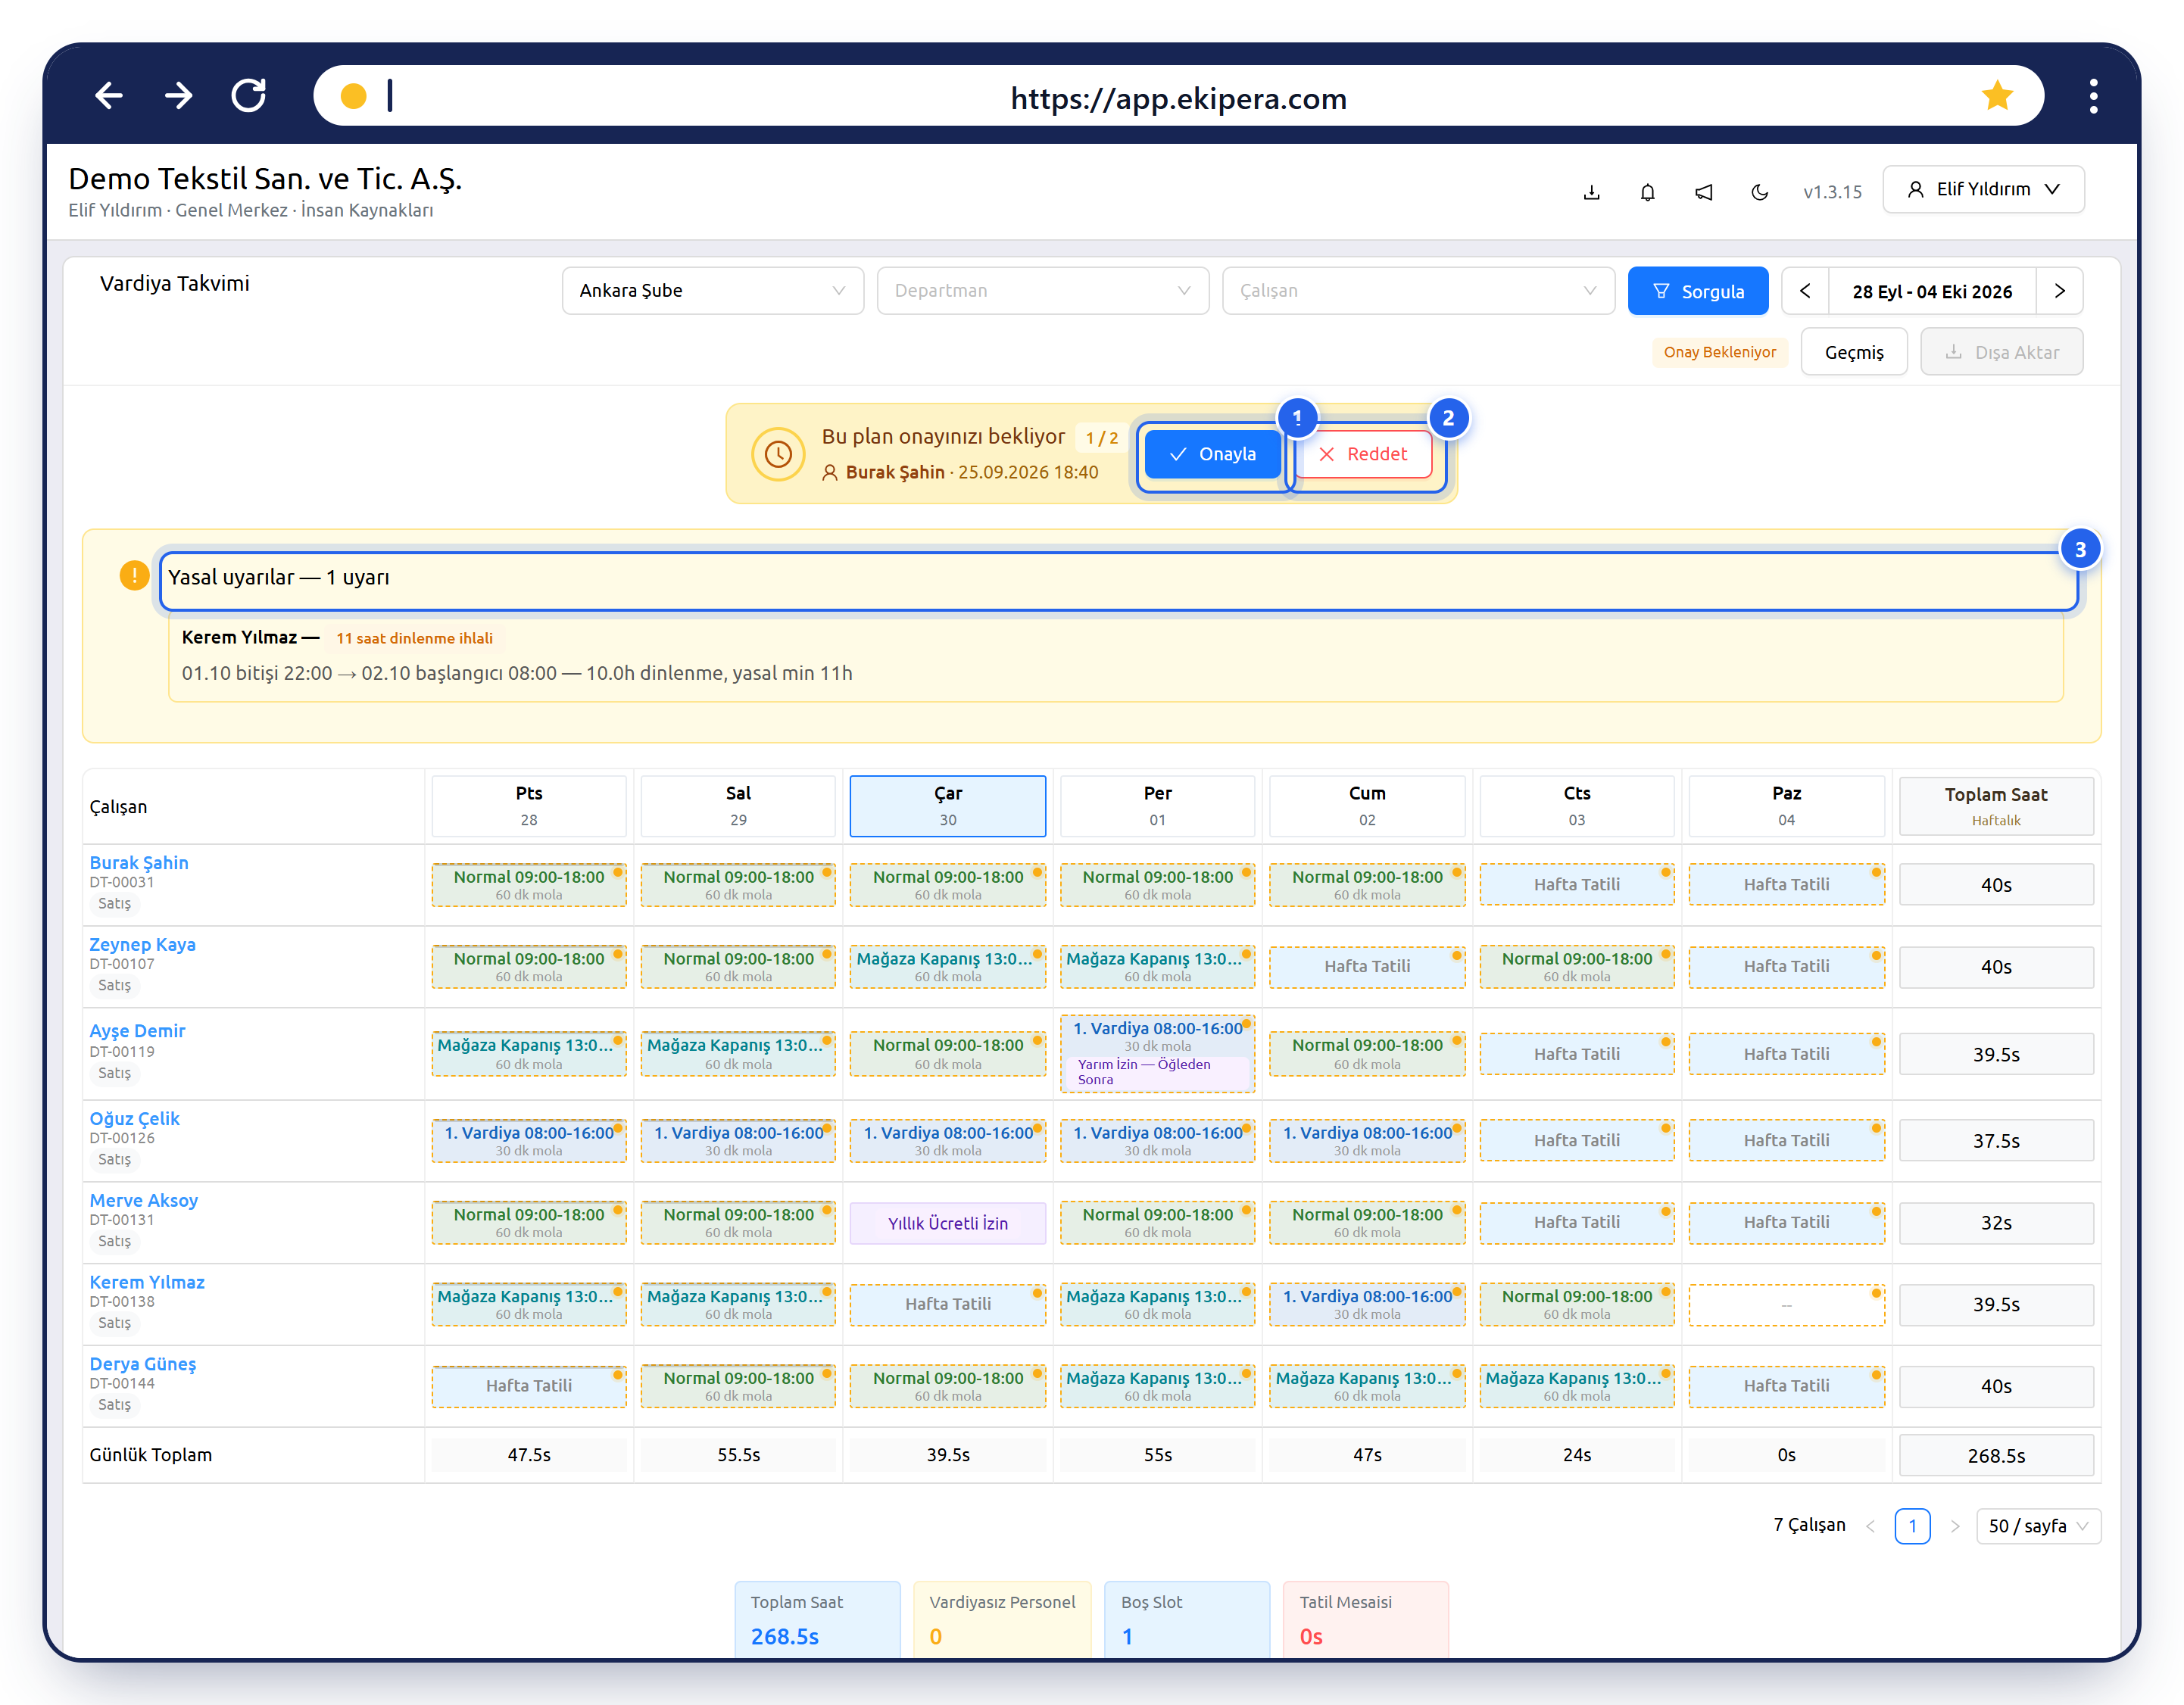This screenshot has height=1705, width=2184.
Task: Click browser back arrow
Action: 108,96
